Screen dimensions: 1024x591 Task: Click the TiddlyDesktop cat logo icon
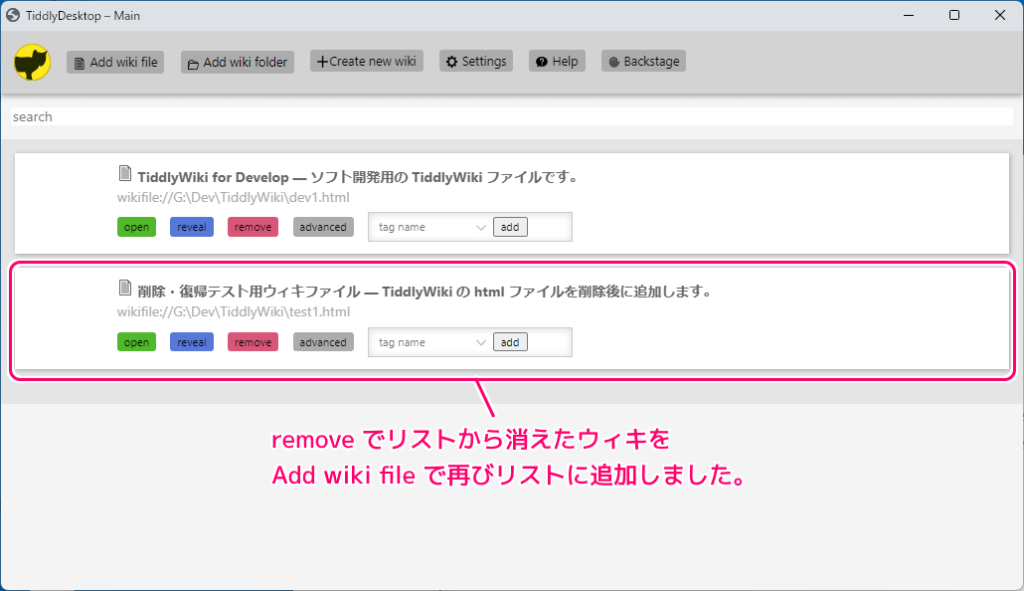[x=32, y=61]
